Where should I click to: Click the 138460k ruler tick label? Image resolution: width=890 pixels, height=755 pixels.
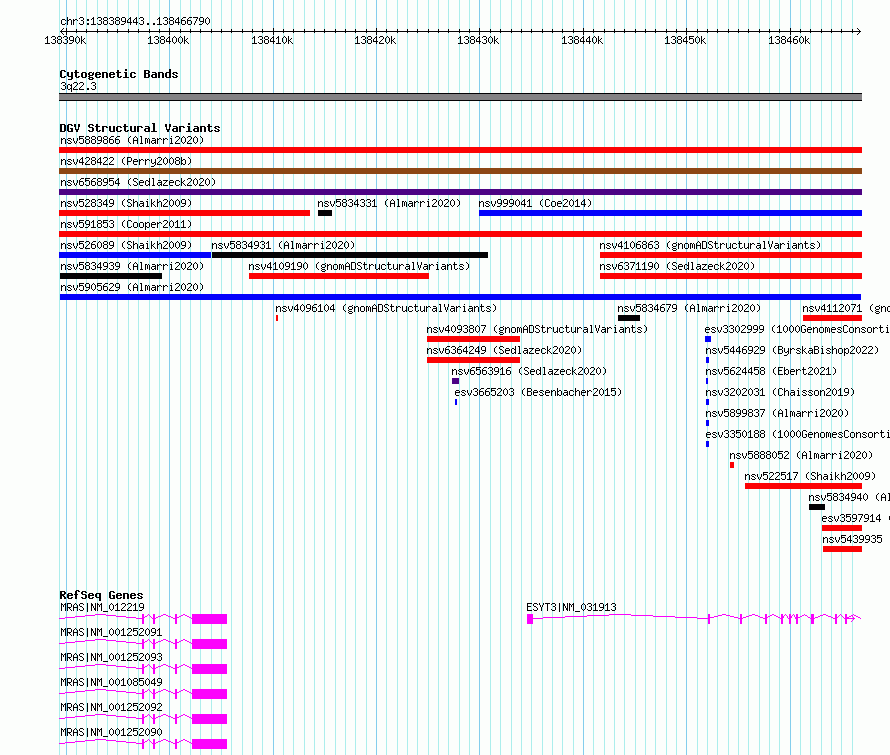[789, 40]
